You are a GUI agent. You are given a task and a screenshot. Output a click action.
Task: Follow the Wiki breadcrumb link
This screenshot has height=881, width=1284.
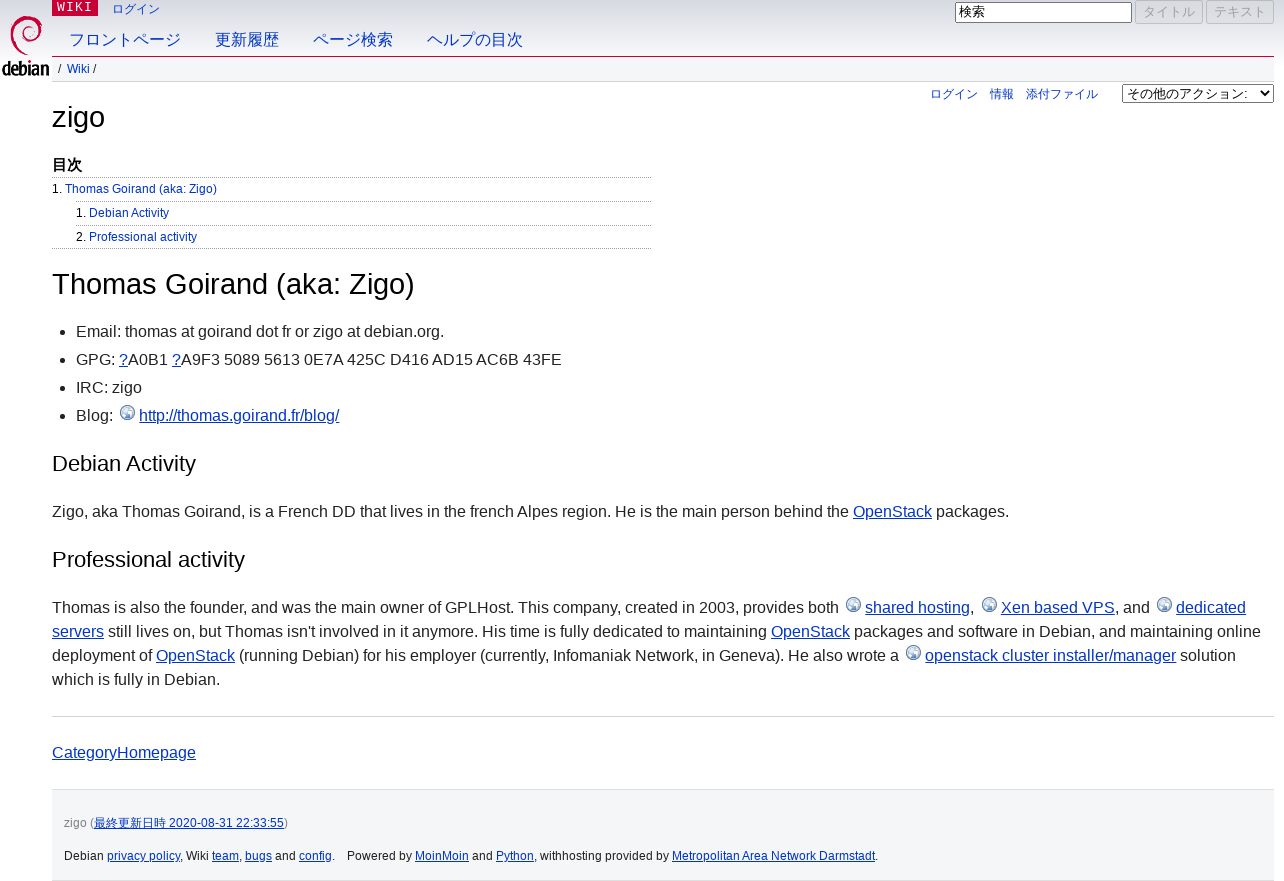[78, 69]
